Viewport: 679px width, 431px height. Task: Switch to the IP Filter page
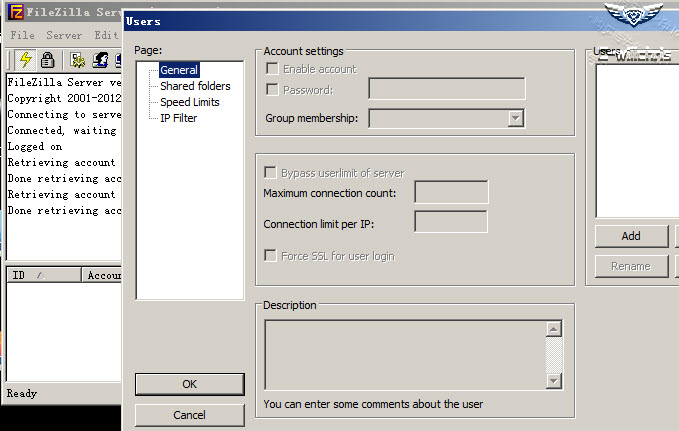click(178, 118)
